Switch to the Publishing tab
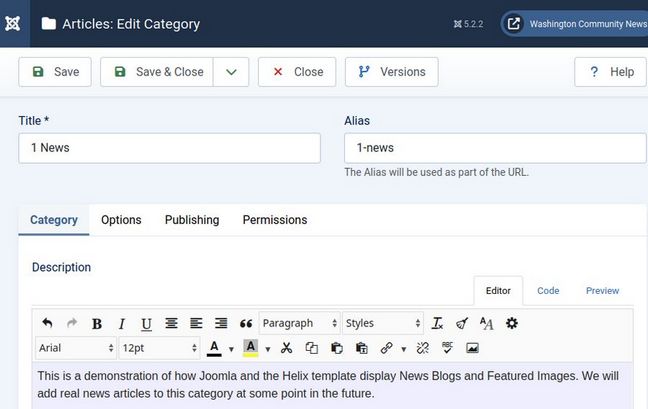This screenshot has width=648, height=409. [x=192, y=220]
